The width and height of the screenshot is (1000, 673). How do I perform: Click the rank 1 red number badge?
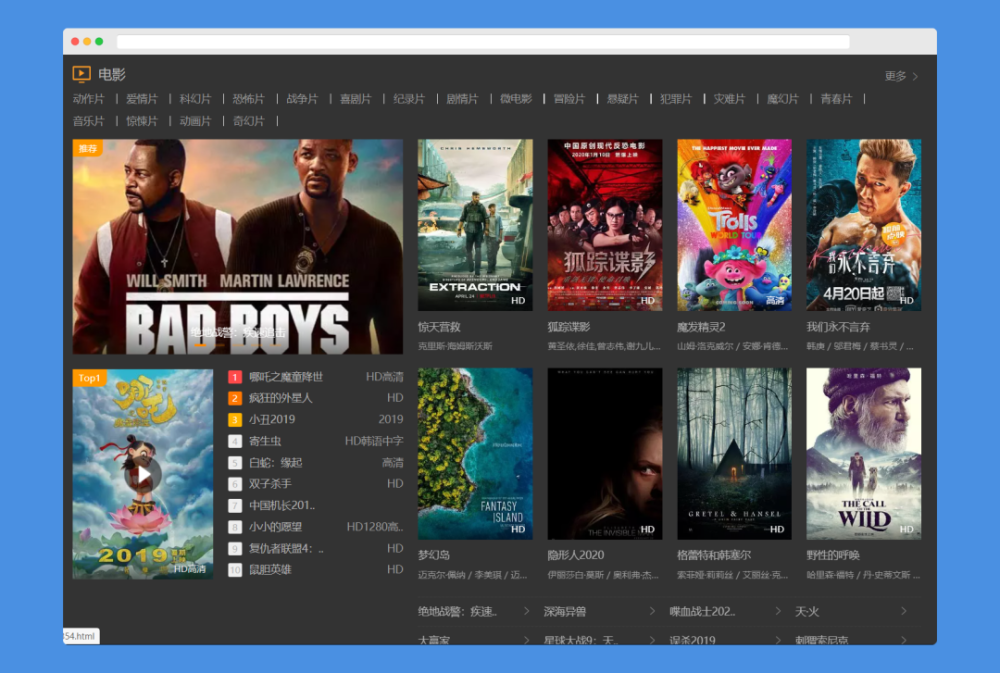coord(235,377)
